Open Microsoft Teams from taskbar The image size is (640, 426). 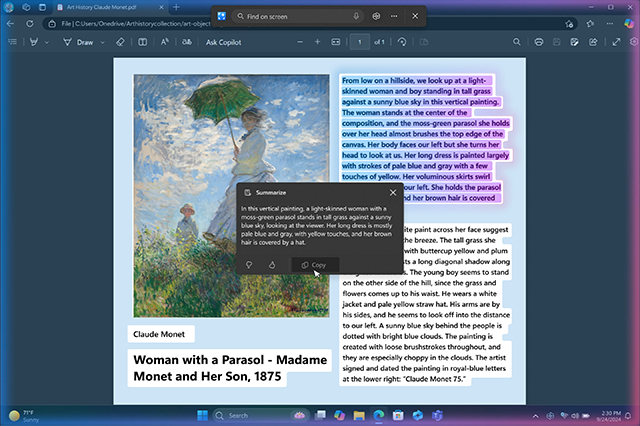pyautogui.click(x=438, y=415)
